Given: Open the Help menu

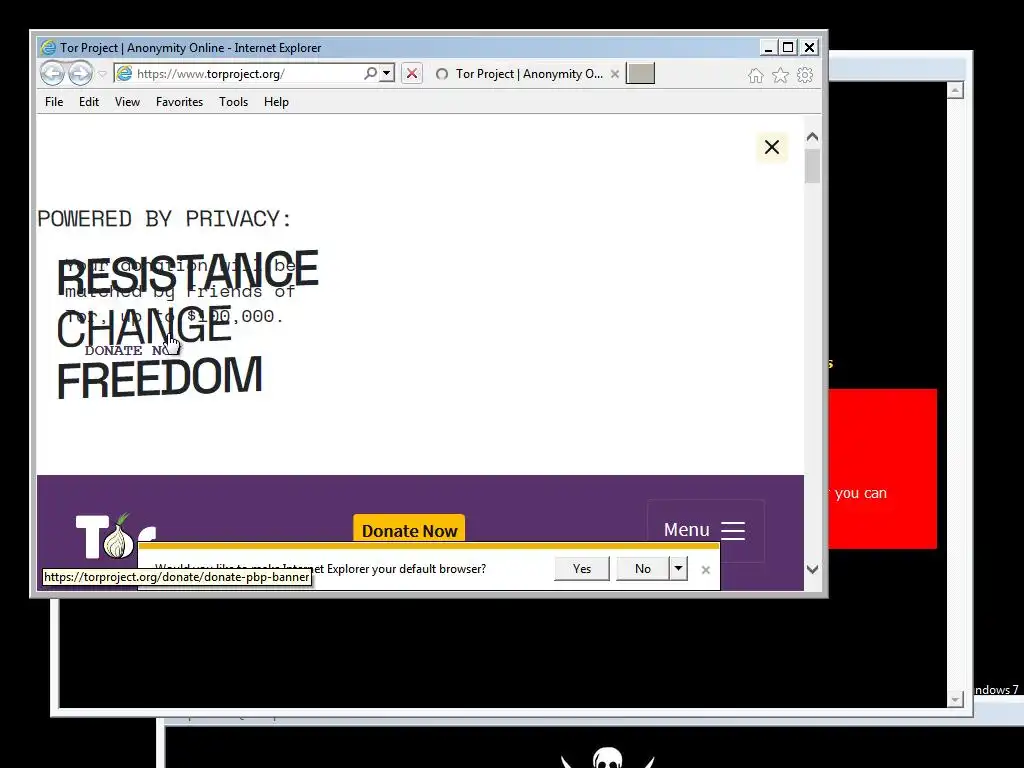Looking at the screenshot, I should coord(276,102).
